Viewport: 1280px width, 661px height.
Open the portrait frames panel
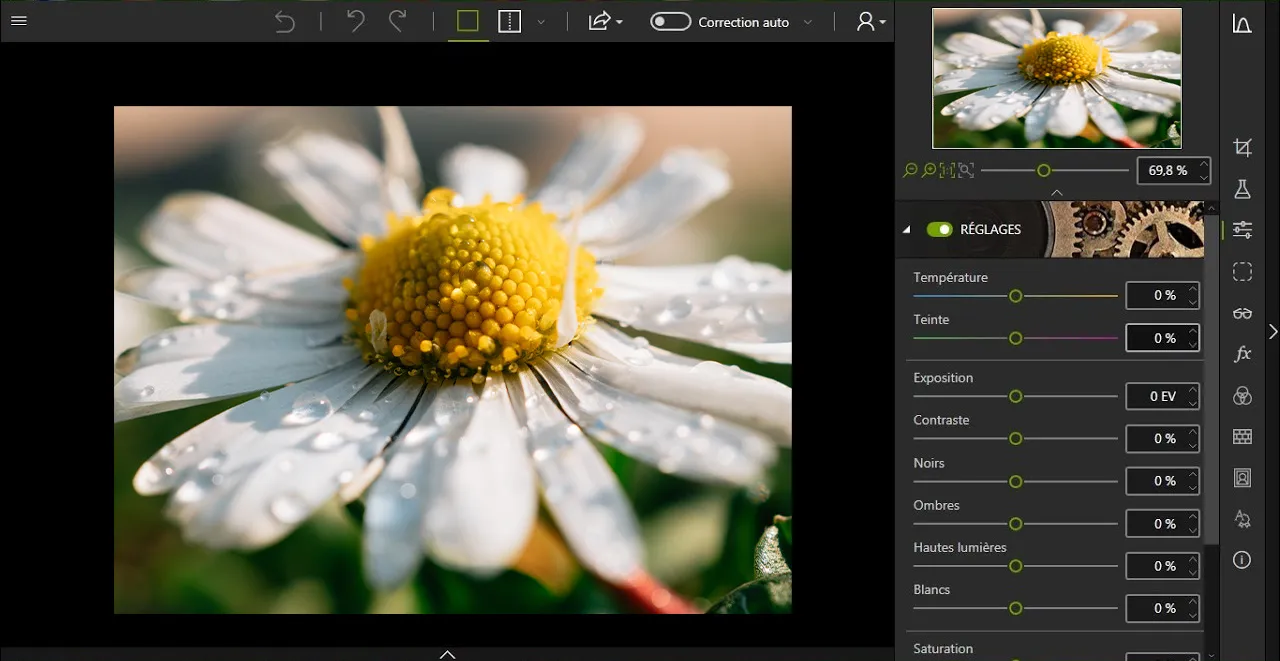click(x=1242, y=478)
